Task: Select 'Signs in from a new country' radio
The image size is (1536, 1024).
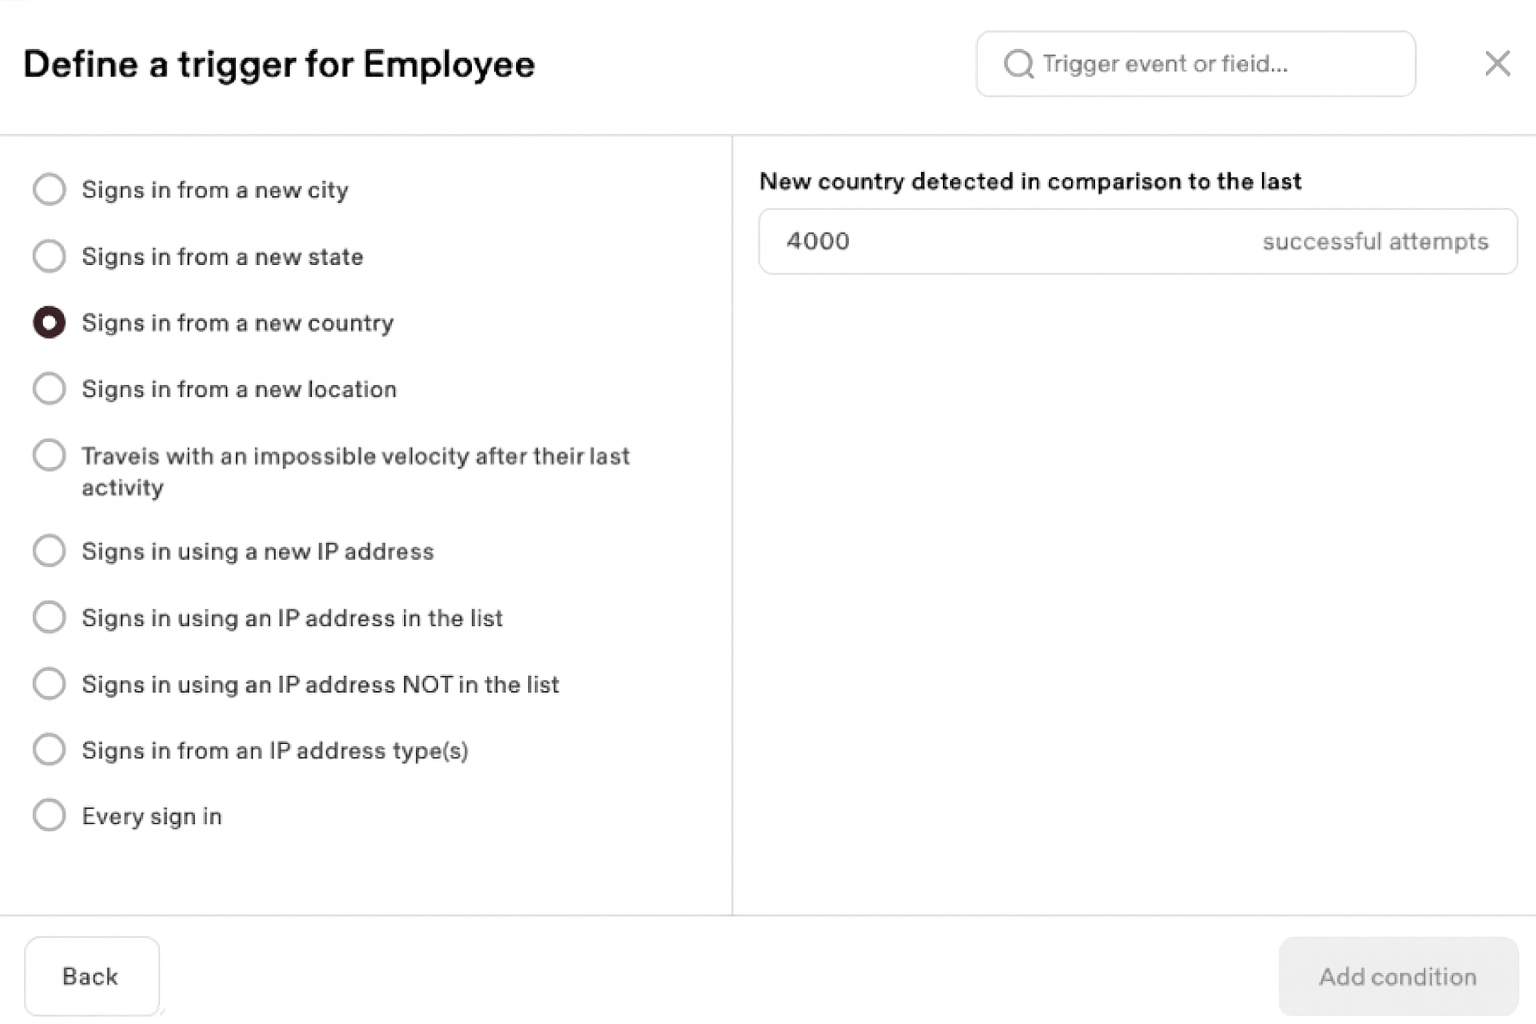Action: [x=49, y=322]
